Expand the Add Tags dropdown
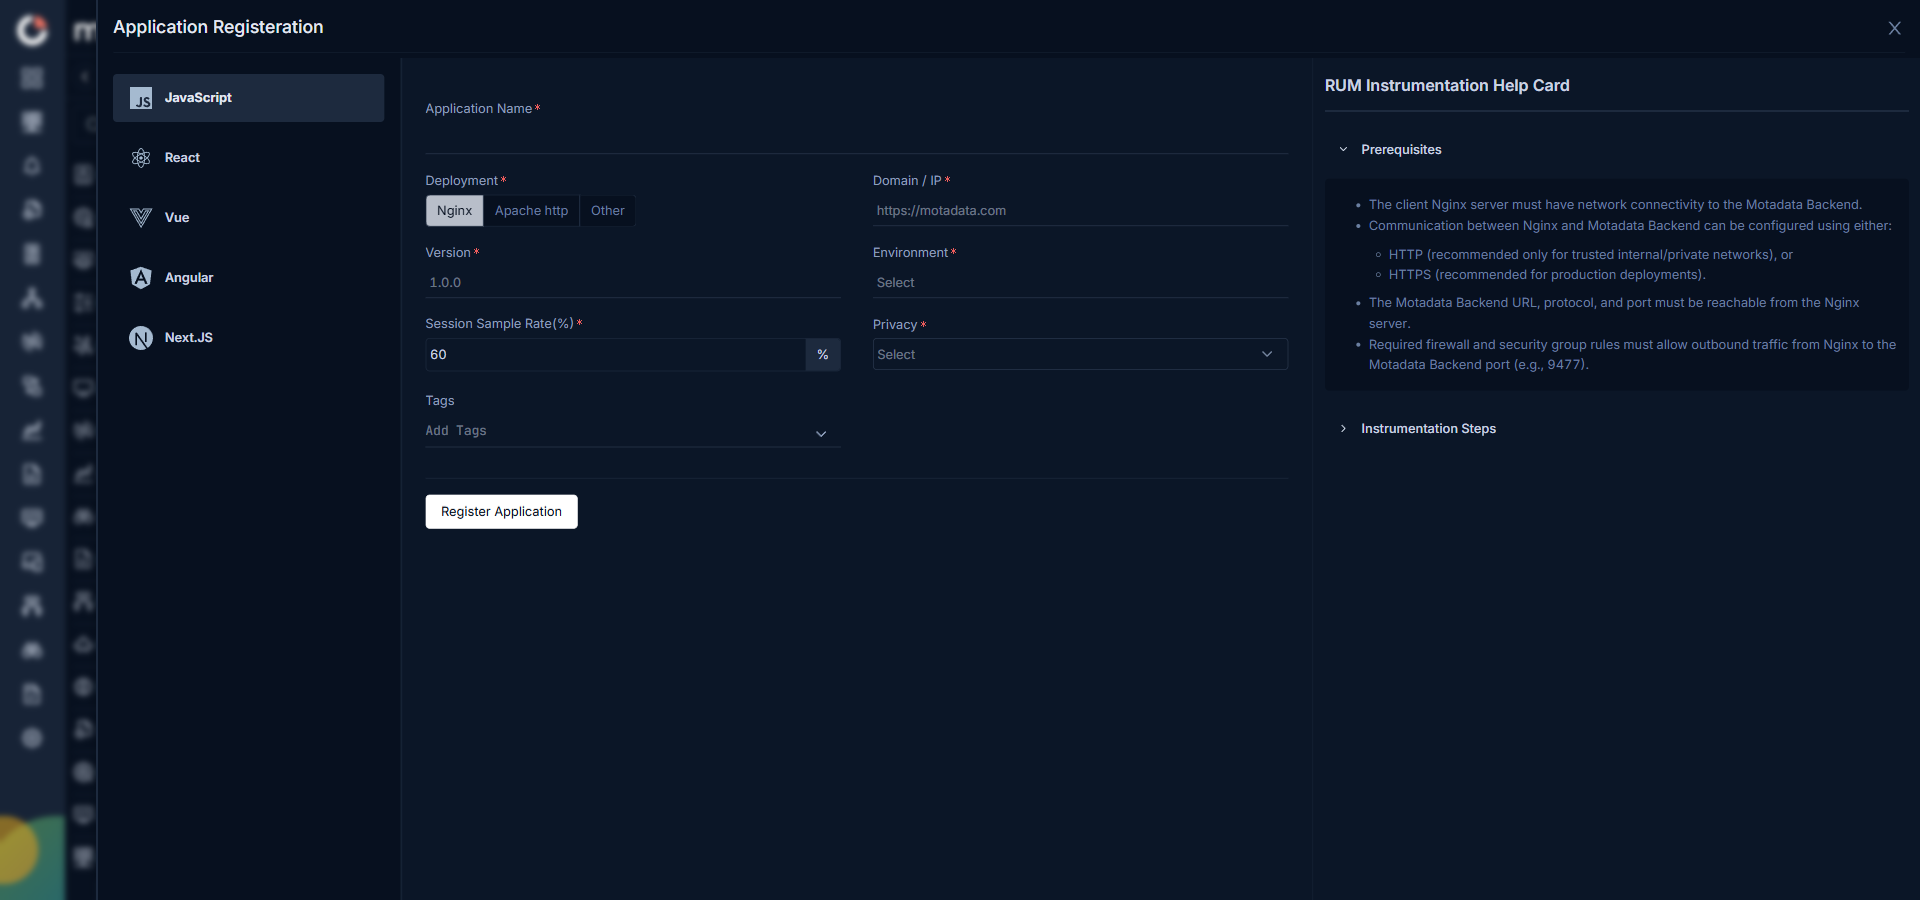This screenshot has height=900, width=1920. click(x=633, y=431)
